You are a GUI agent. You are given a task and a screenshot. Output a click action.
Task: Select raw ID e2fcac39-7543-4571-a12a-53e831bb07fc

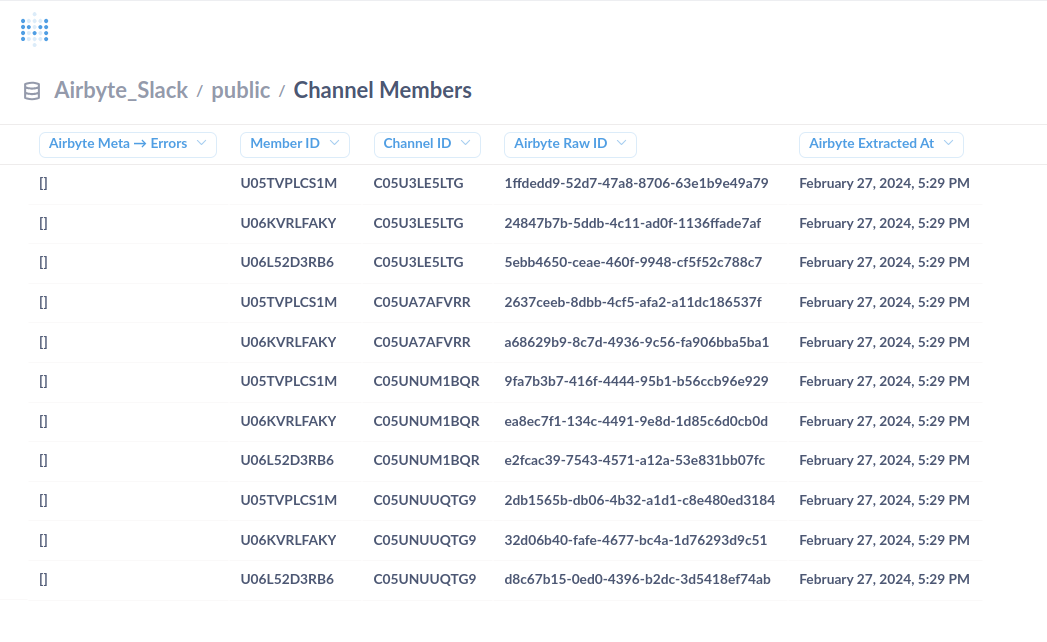pos(634,460)
